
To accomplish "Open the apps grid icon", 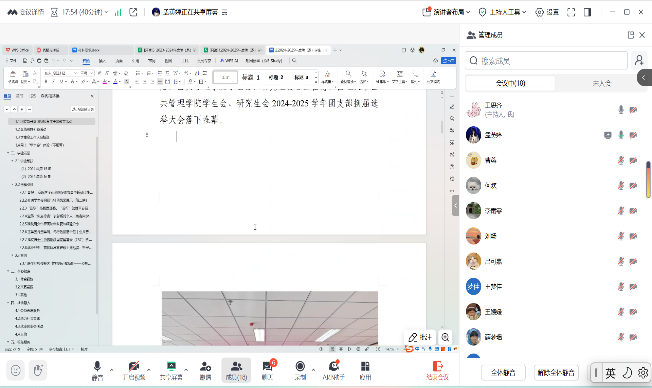I will point(365,370).
